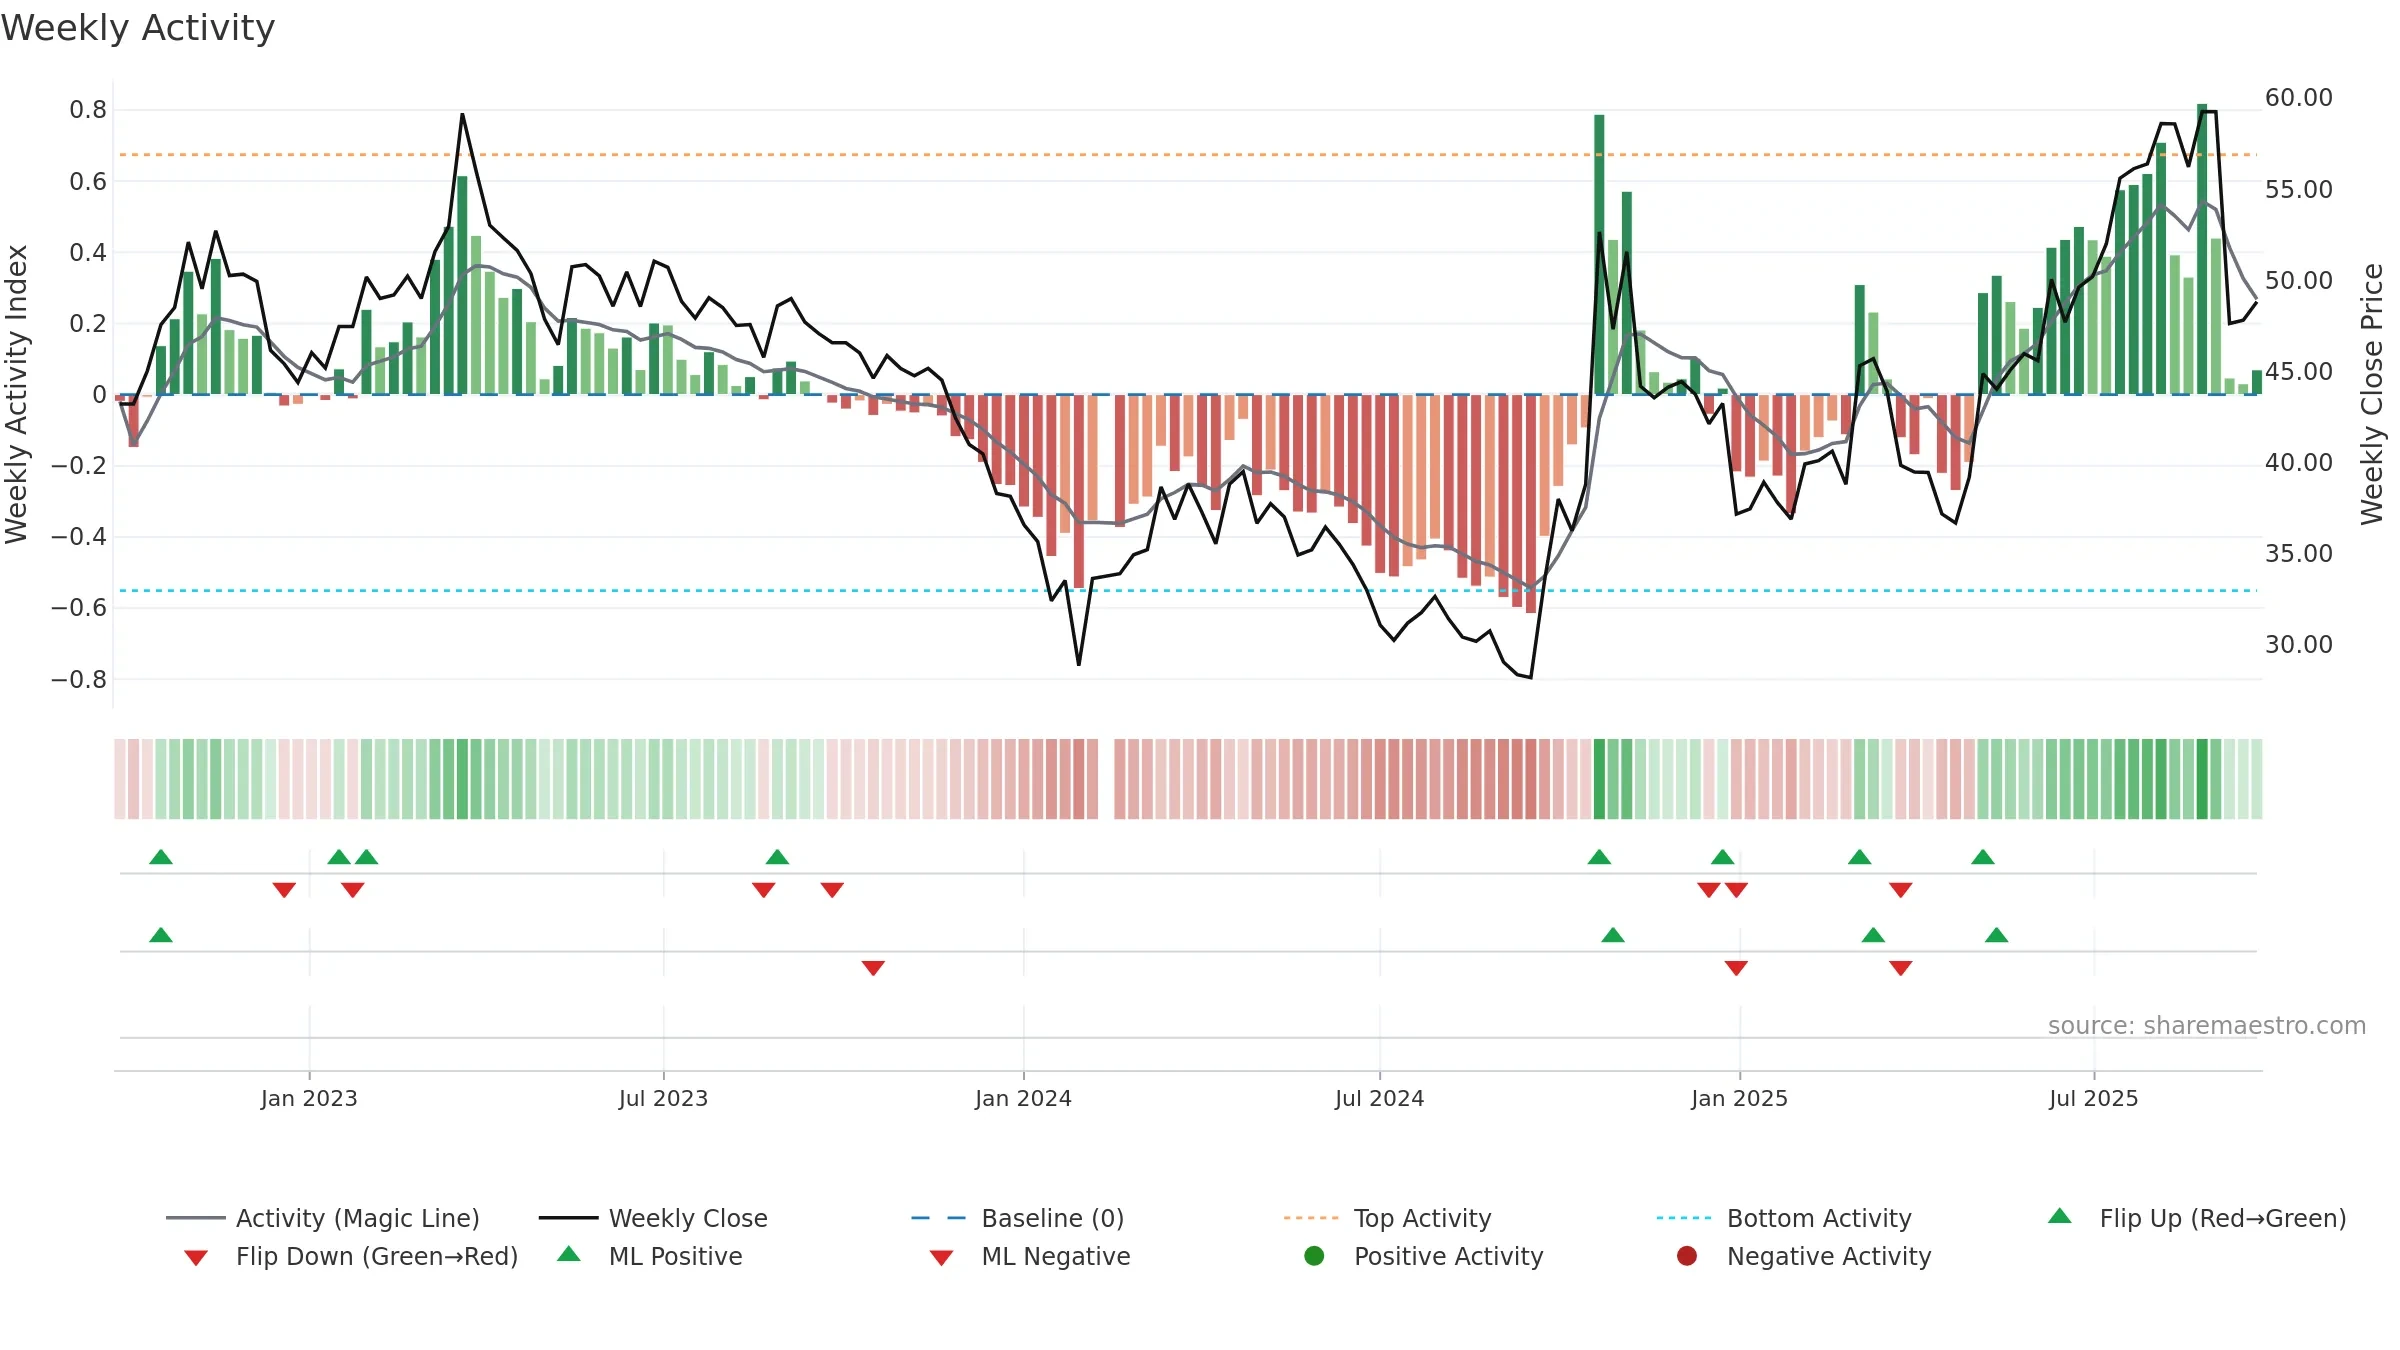Click the Jul 2024 x-axis label
The height and width of the screenshot is (1350, 2400).
pyautogui.click(x=1379, y=1098)
